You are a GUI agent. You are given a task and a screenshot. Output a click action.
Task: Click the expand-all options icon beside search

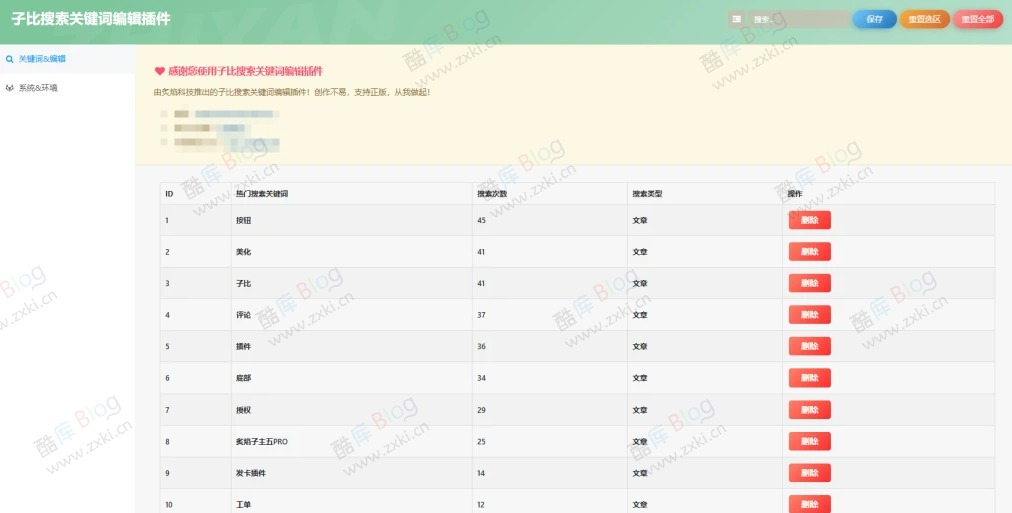(x=736, y=19)
